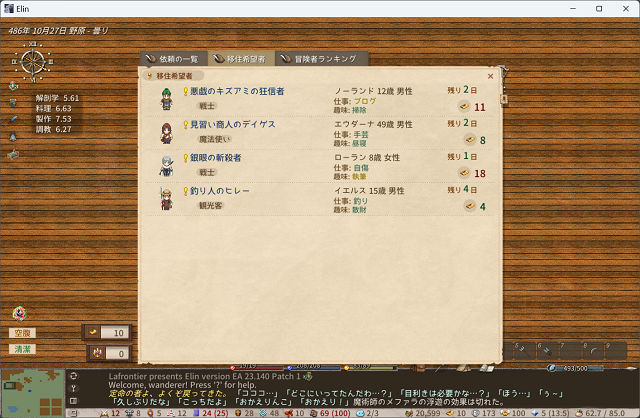
Task: Click the status bar stat showing 69 (100)
Action: 331,413
